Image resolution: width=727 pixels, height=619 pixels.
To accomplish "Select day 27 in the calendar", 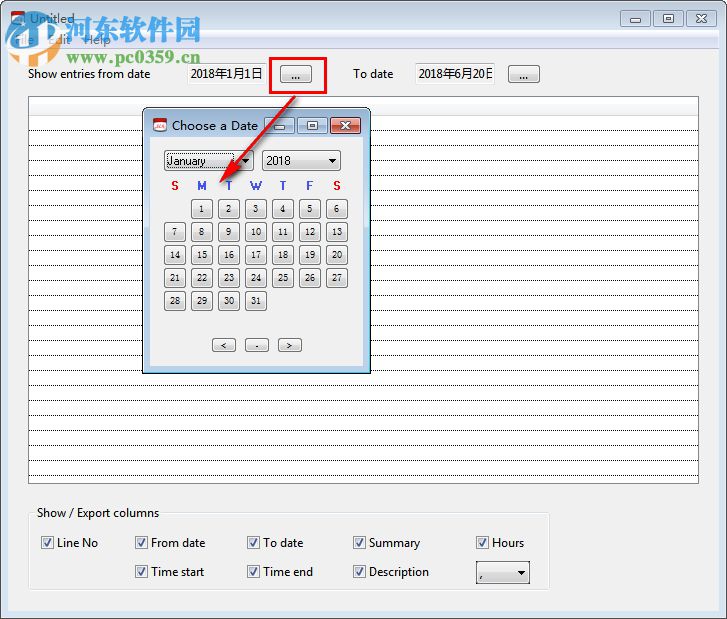I will [x=337, y=278].
